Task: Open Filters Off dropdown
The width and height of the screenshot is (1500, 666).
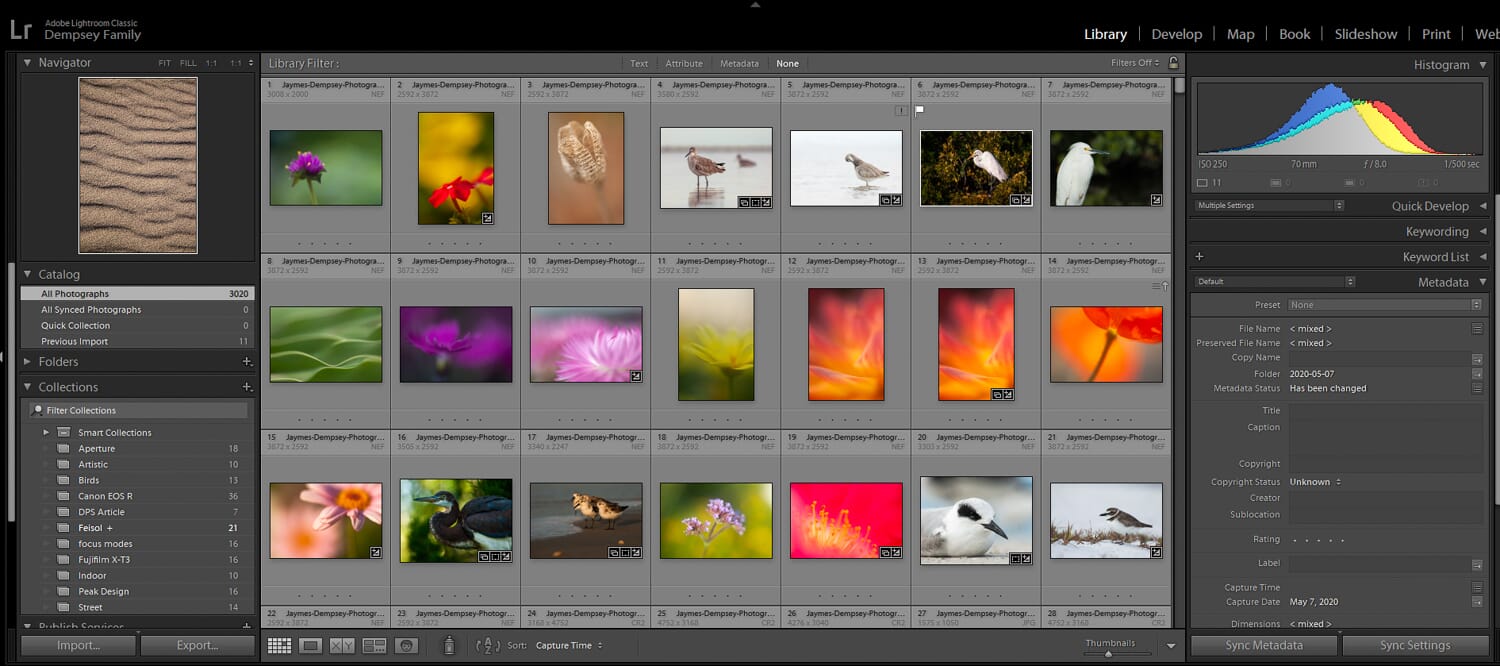Action: [x=1135, y=63]
